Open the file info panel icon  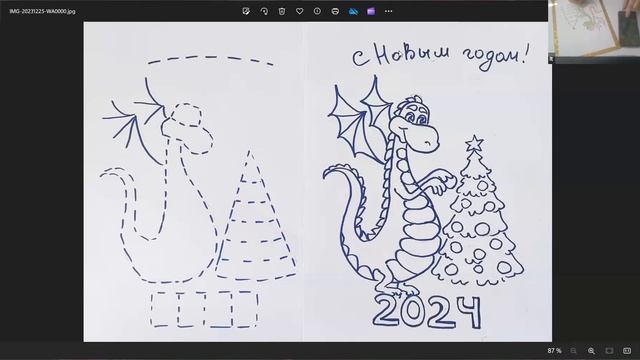coord(317,11)
